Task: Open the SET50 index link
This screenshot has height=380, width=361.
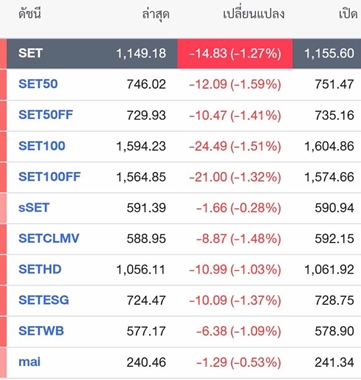Action: pyautogui.click(x=38, y=84)
